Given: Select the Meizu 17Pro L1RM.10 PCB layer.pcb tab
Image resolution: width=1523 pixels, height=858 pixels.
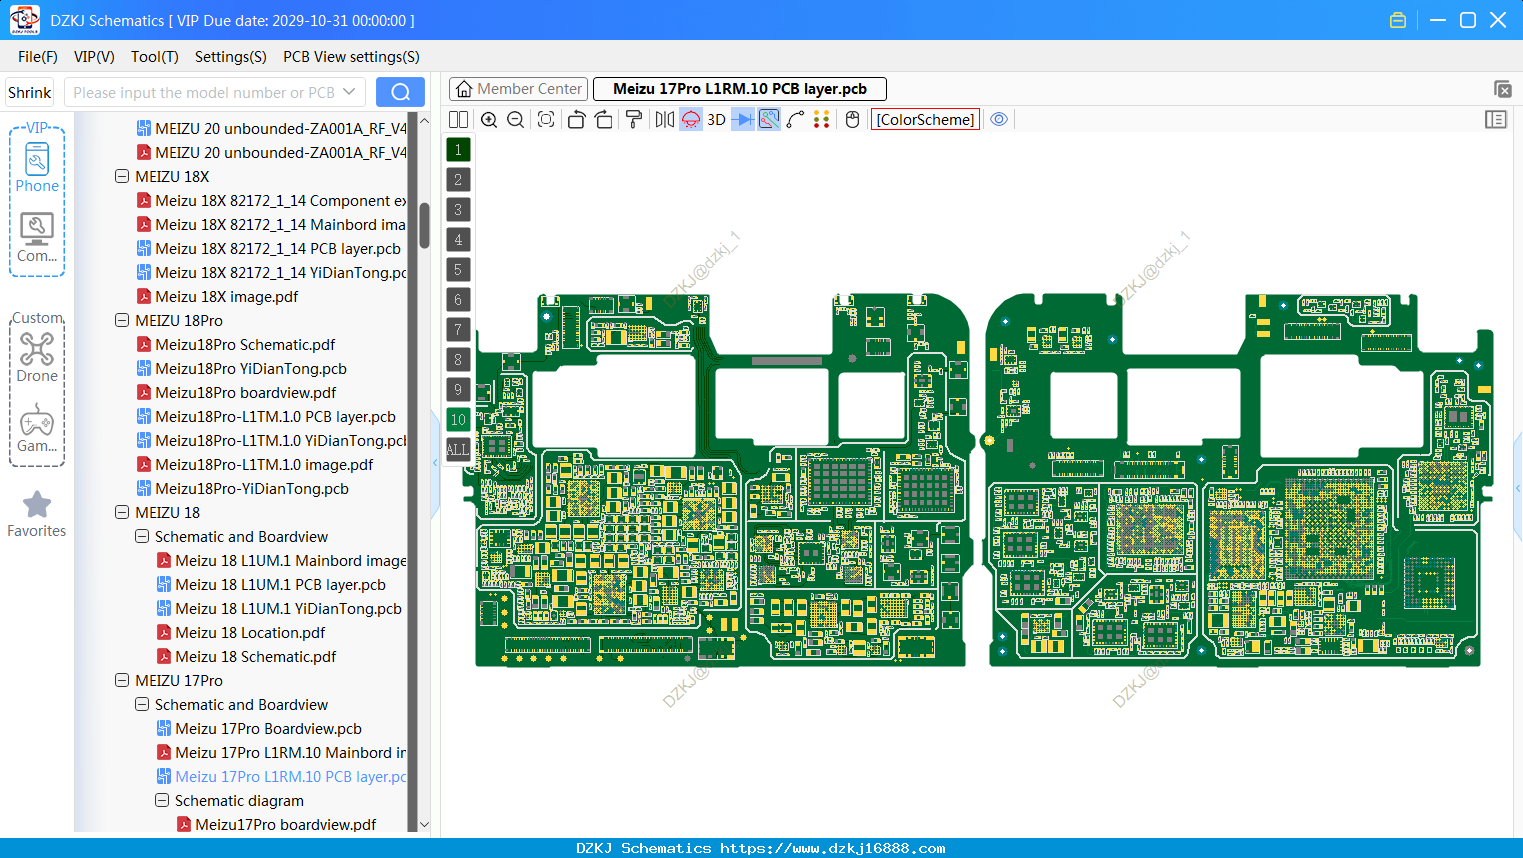Looking at the screenshot, I should 740,89.
